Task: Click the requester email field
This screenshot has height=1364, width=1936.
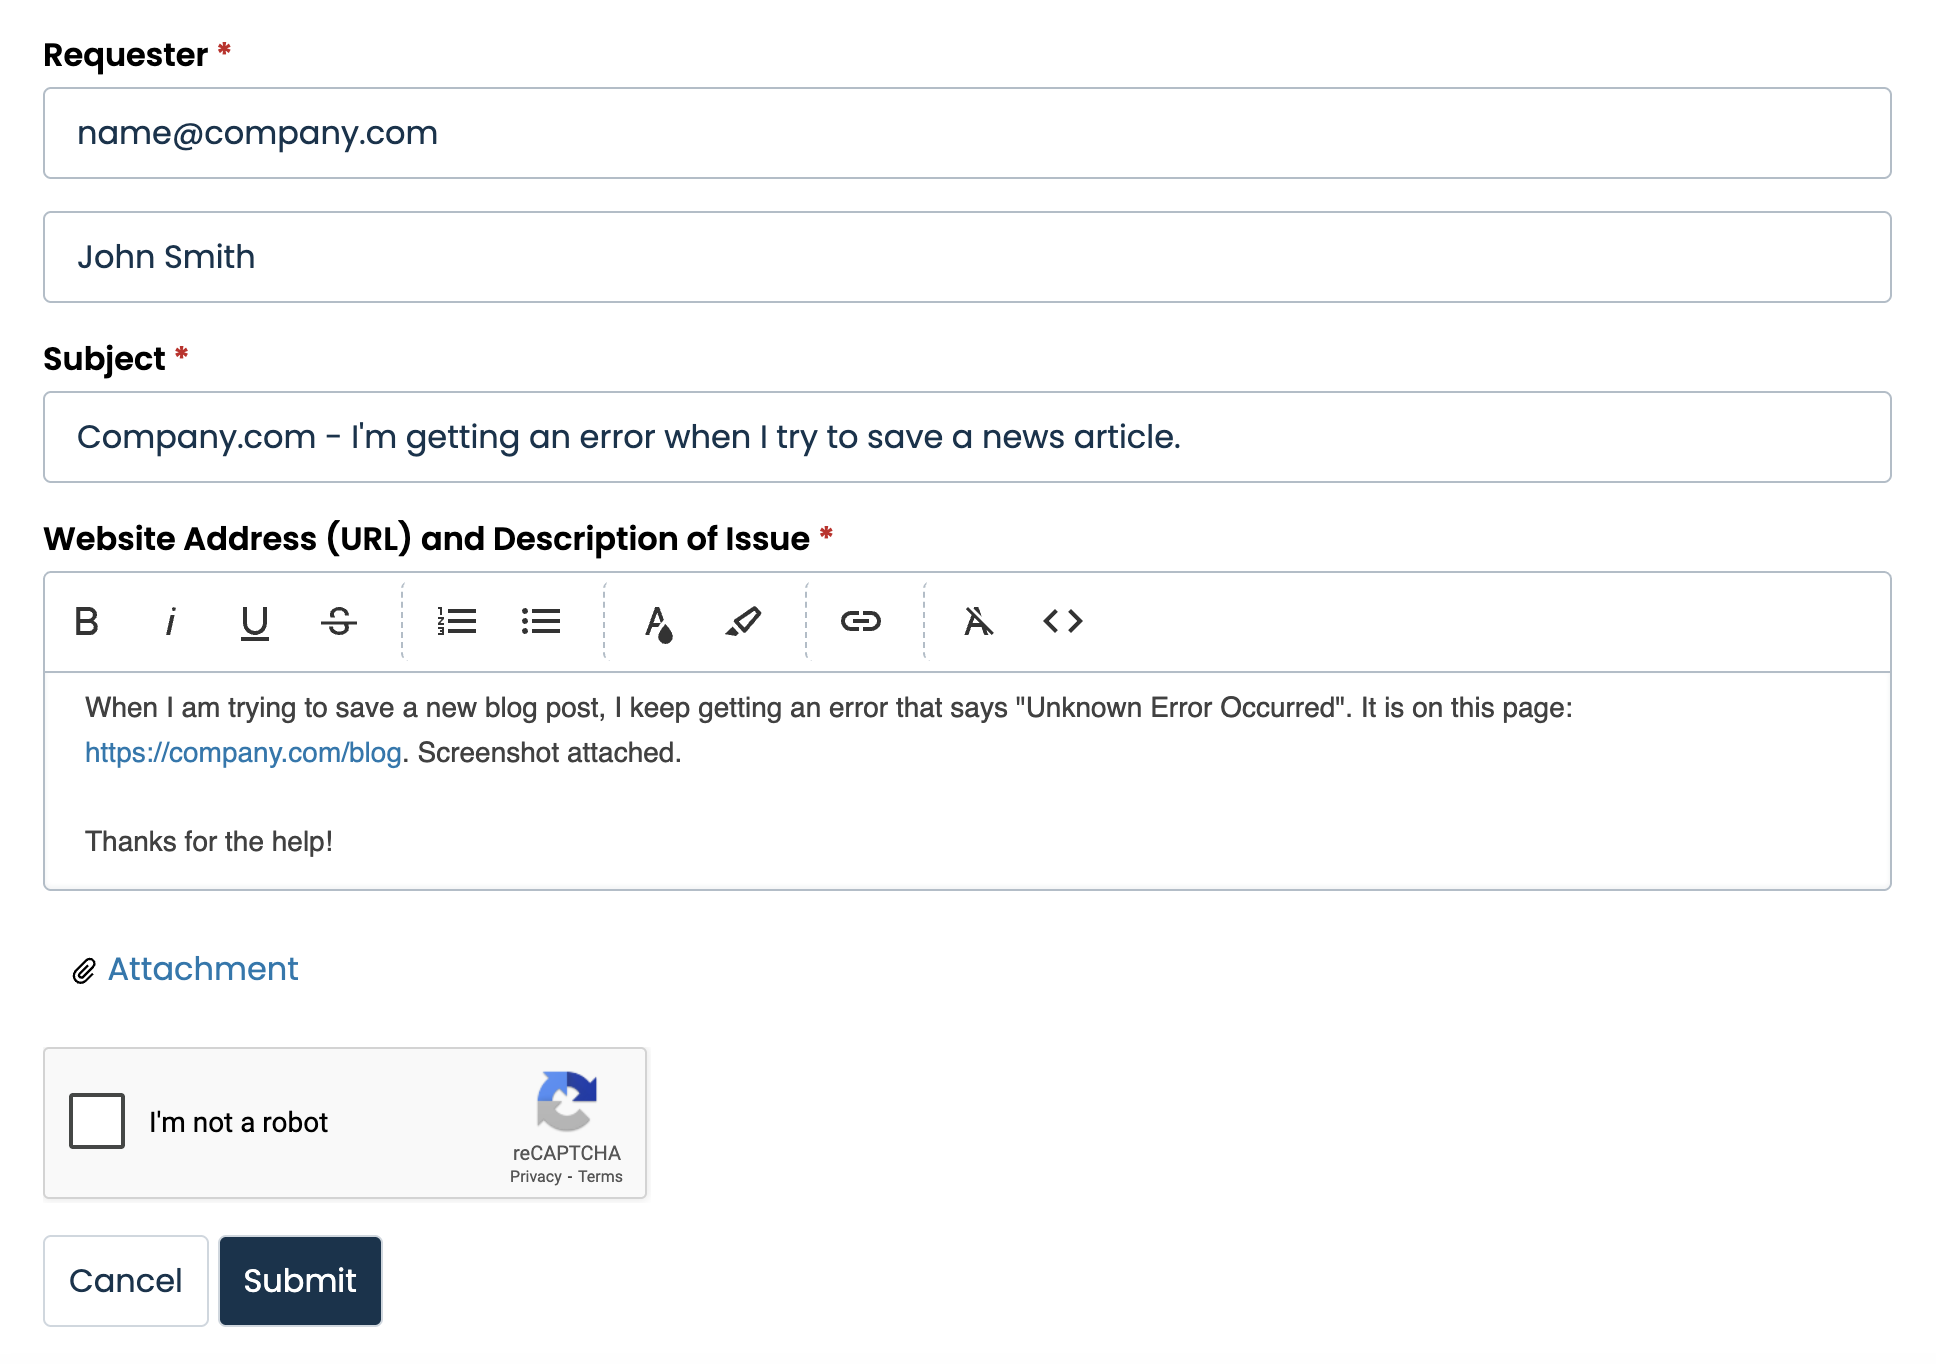Action: point(966,133)
